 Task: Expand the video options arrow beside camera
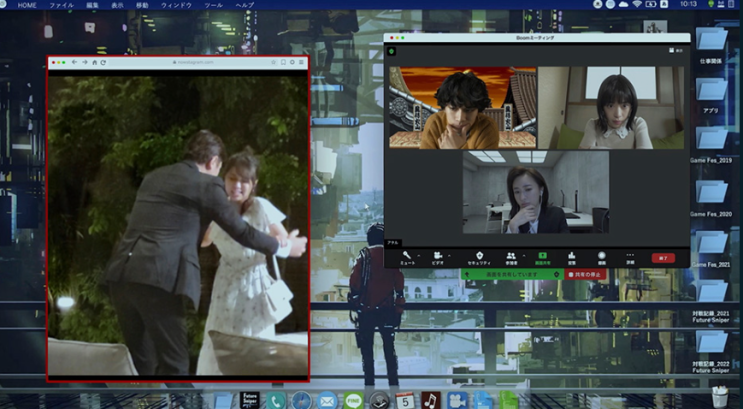449,256
